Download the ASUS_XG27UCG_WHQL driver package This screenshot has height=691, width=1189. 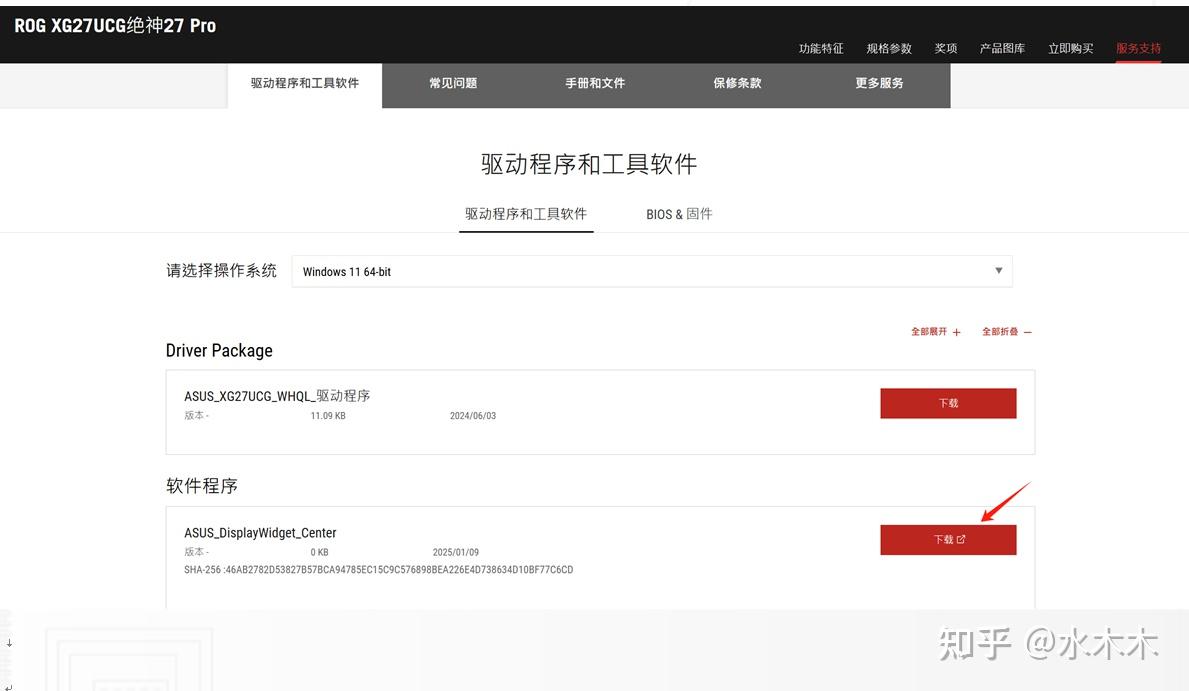(x=948, y=403)
